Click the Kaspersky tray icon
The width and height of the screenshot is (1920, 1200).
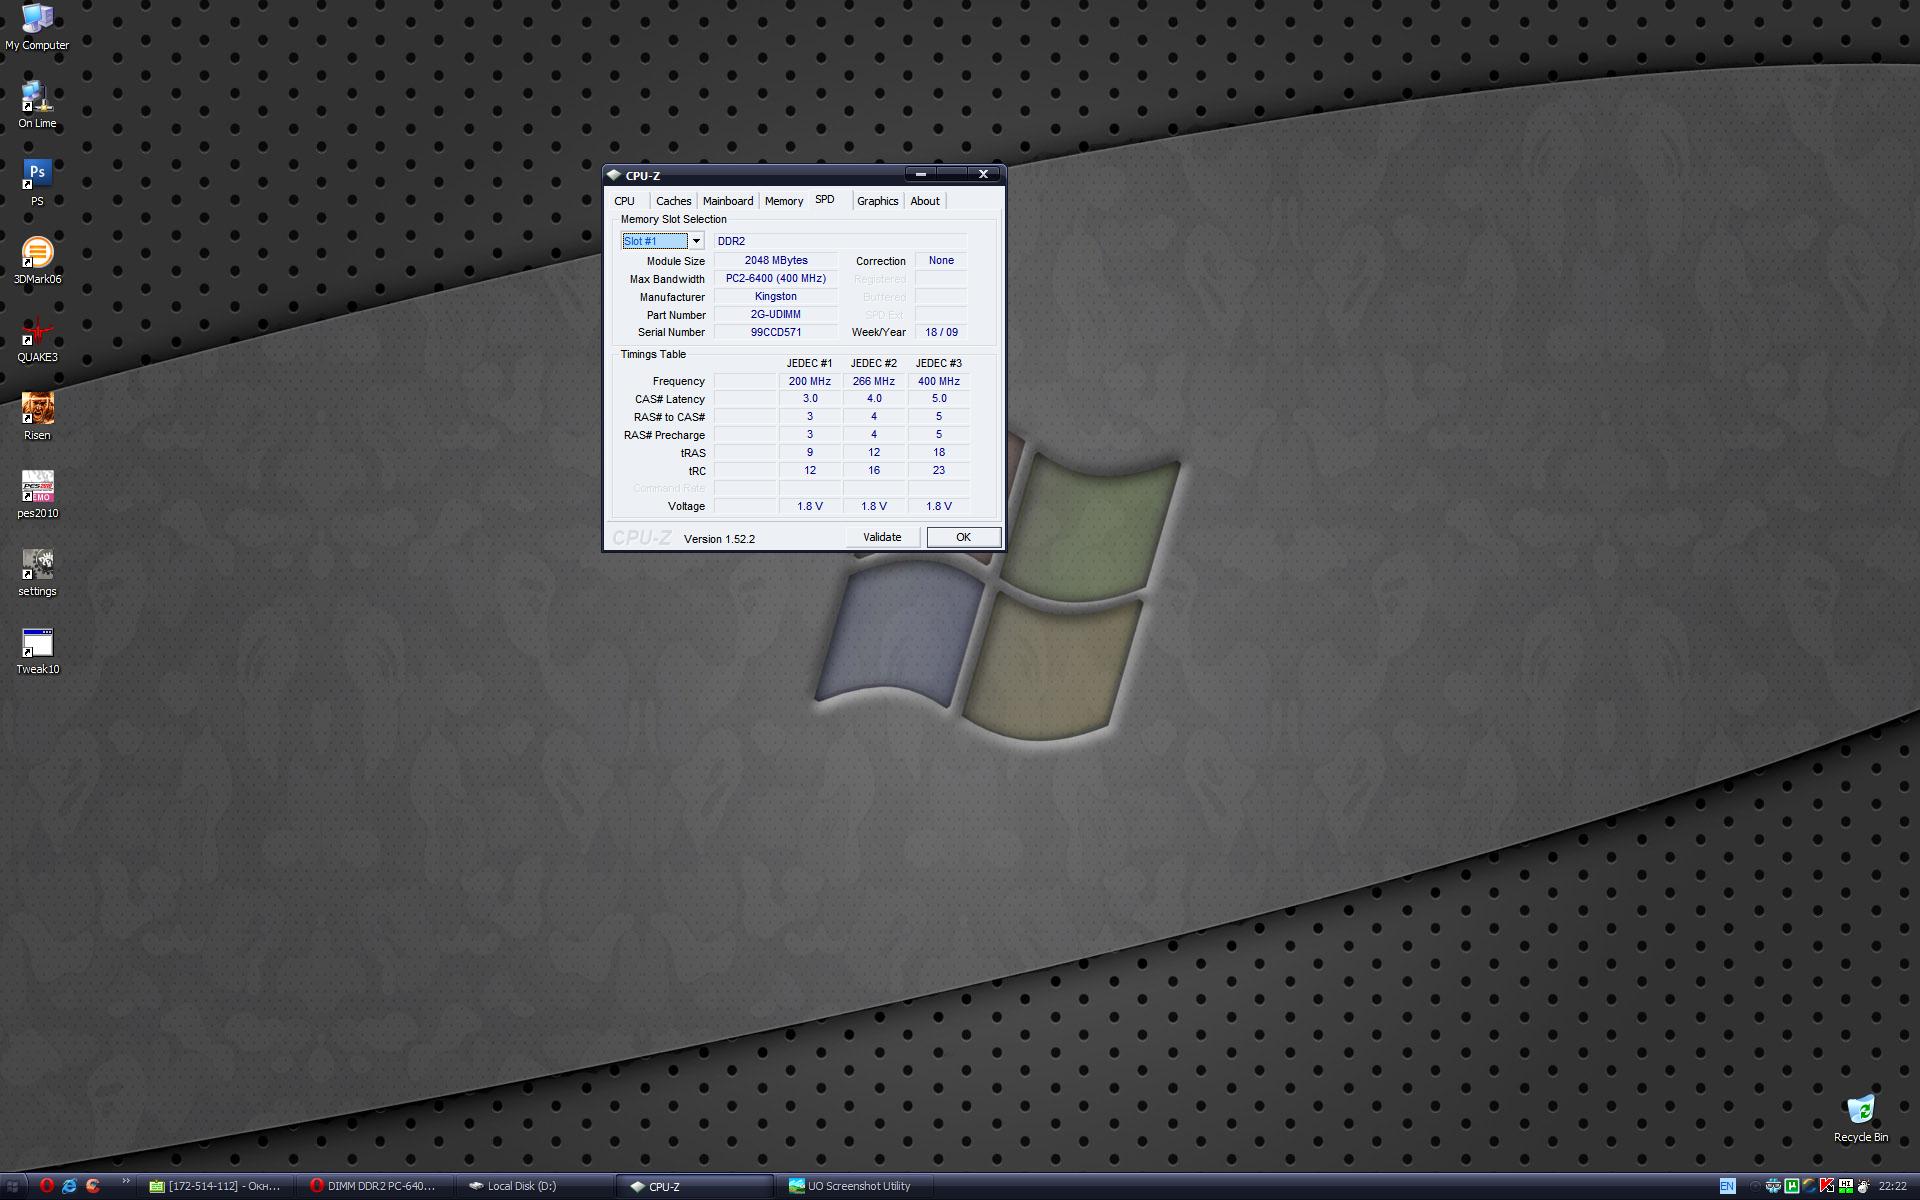(1827, 1186)
